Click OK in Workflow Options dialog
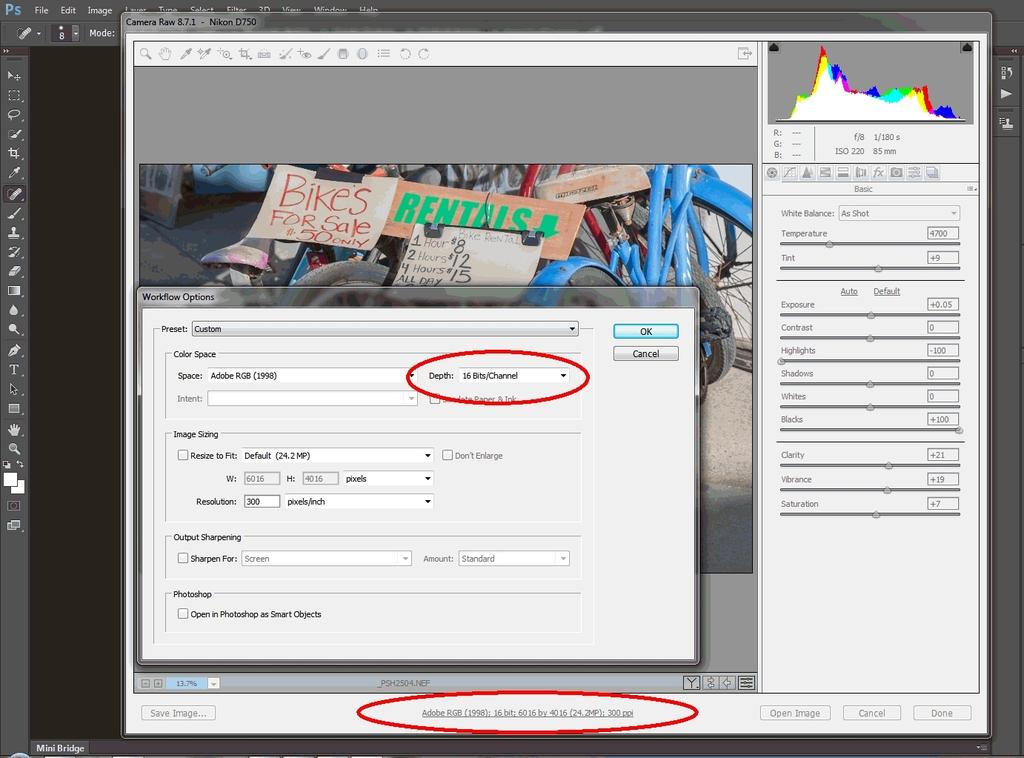 coord(645,331)
